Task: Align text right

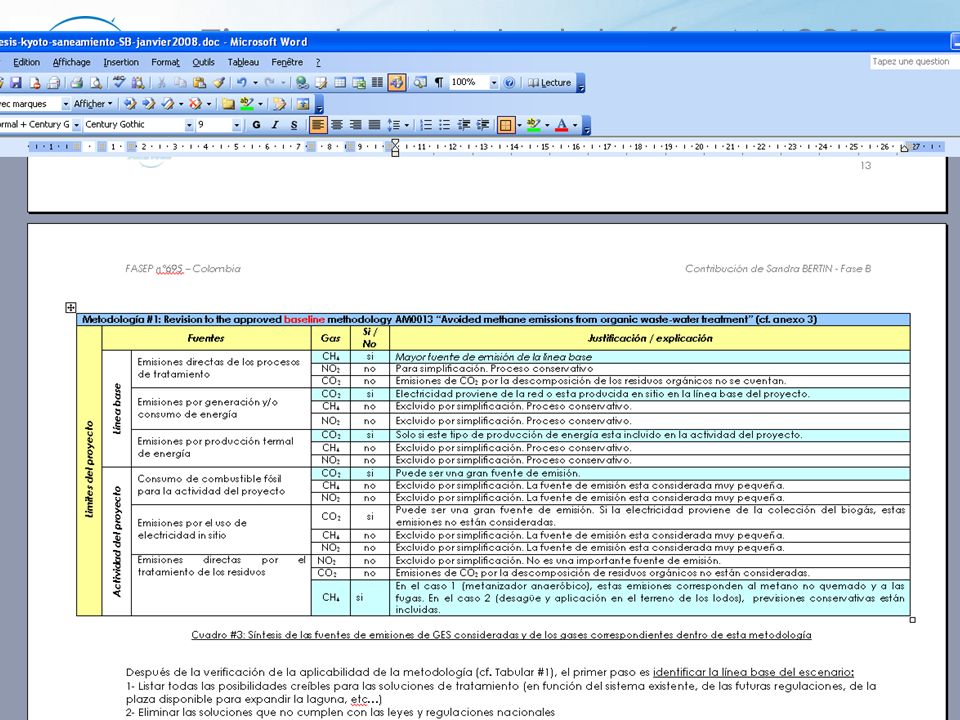Action: [x=356, y=125]
